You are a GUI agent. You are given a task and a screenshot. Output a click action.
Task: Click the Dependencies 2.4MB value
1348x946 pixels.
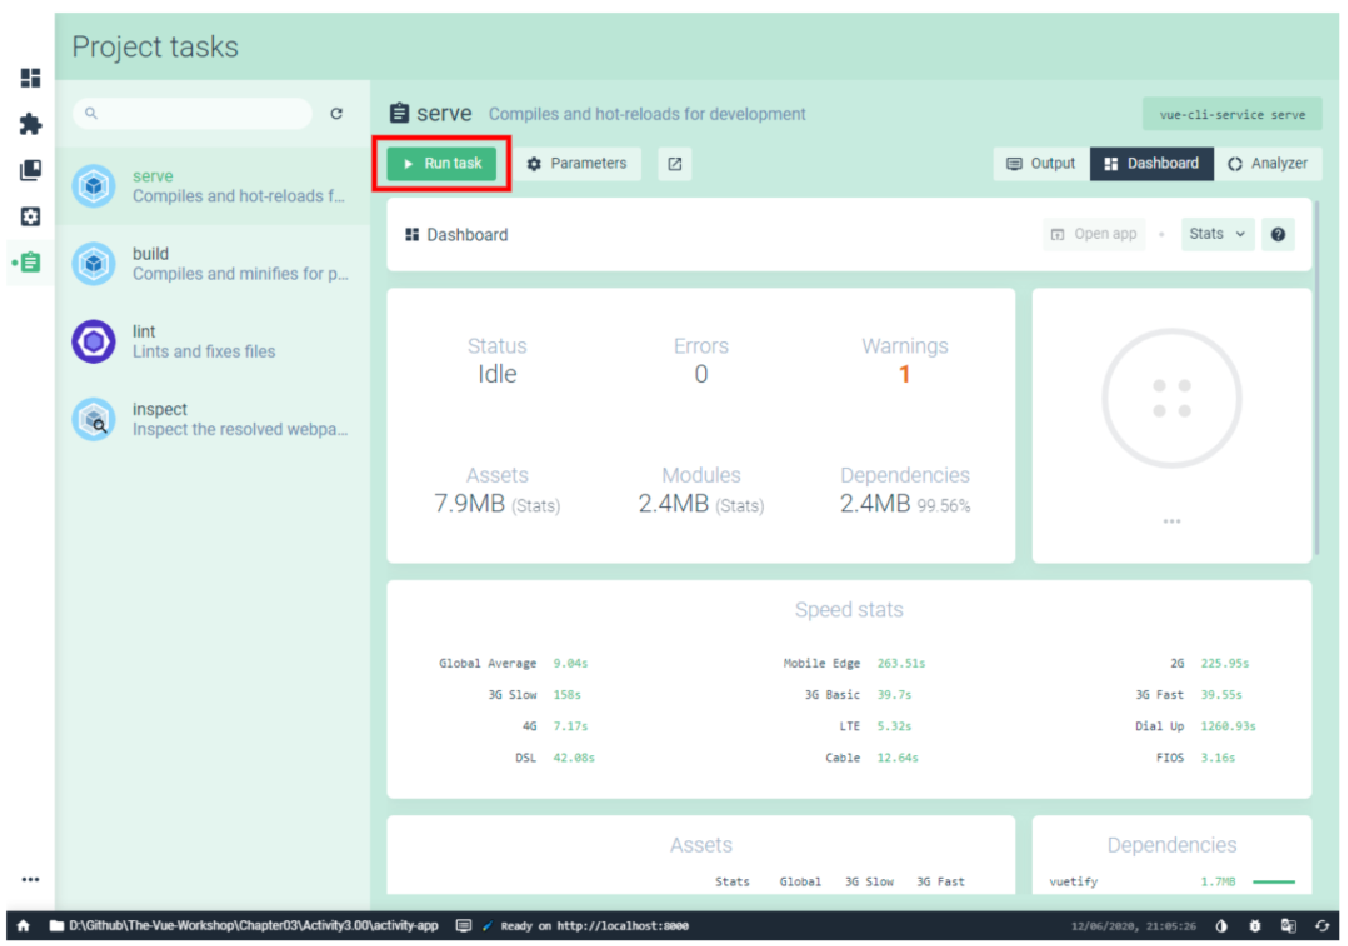[905, 504]
